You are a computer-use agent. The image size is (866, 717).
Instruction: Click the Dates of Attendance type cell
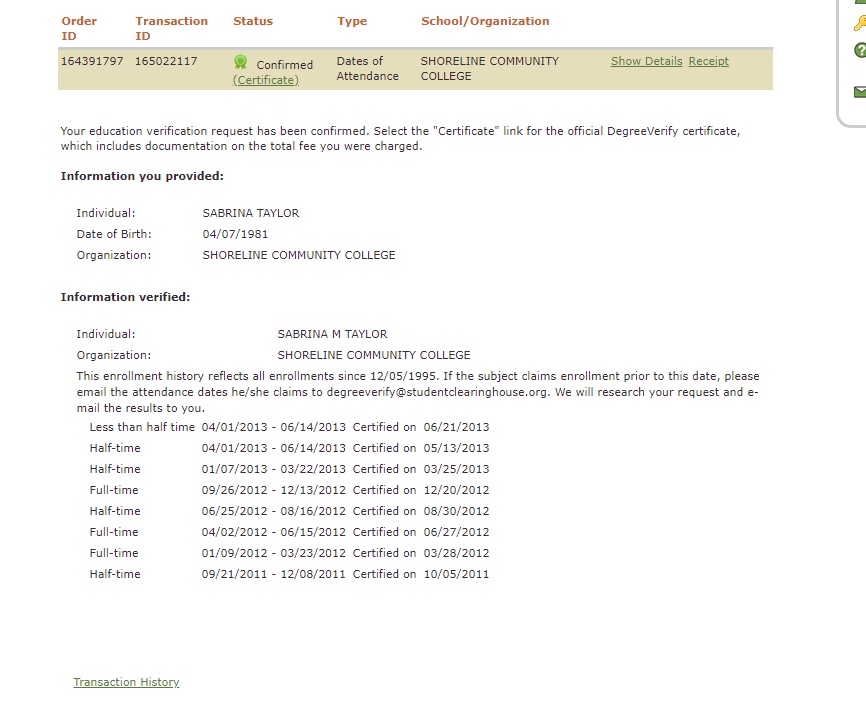[367, 68]
